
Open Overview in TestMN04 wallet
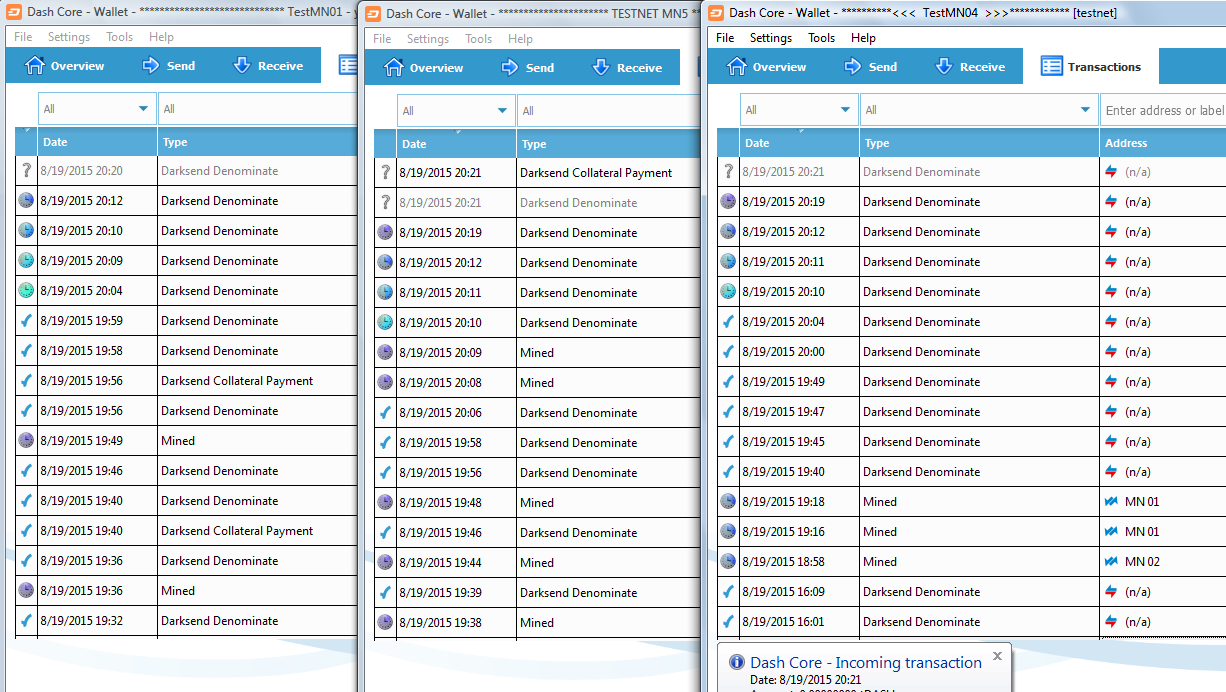point(766,67)
